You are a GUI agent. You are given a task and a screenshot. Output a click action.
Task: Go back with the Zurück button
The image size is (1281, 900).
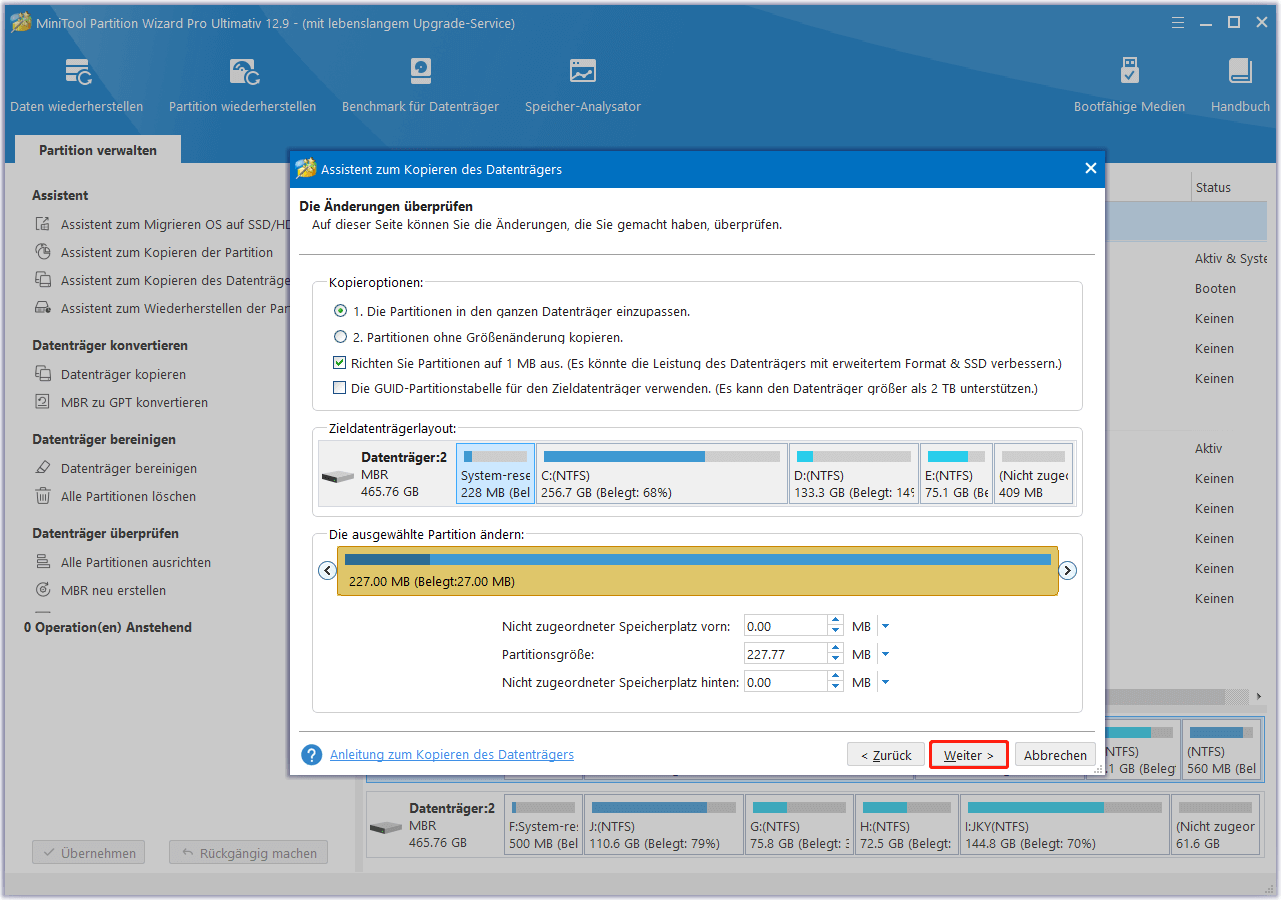(x=886, y=755)
